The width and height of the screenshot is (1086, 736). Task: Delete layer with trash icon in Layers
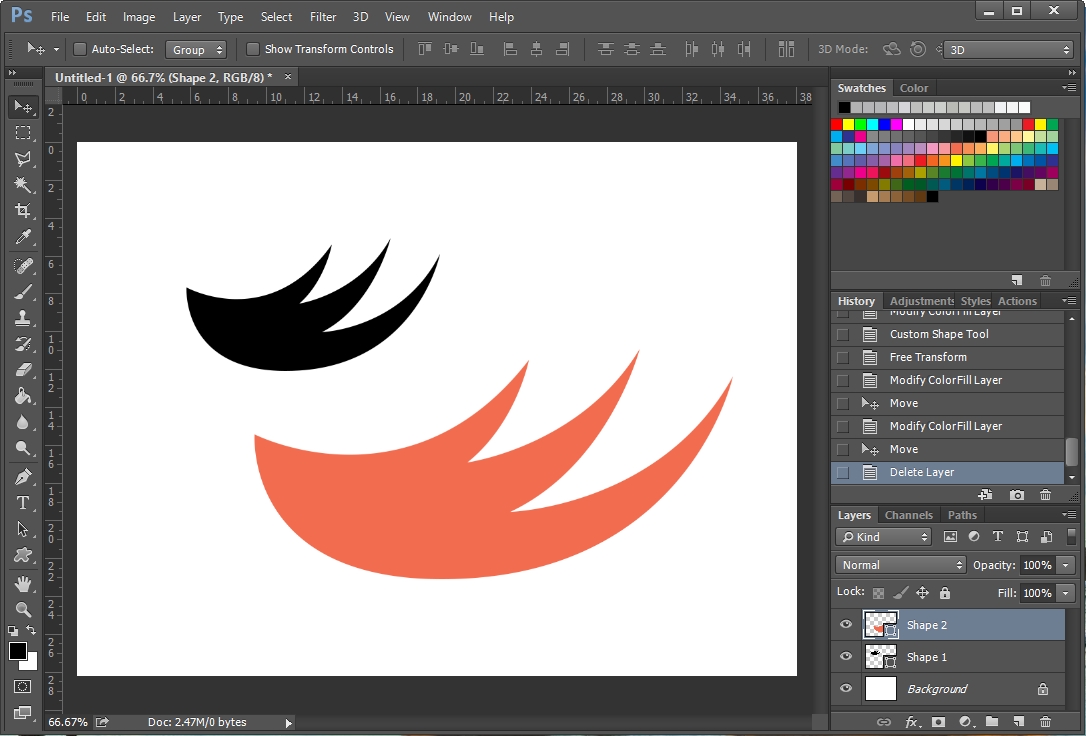tap(1045, 721)
